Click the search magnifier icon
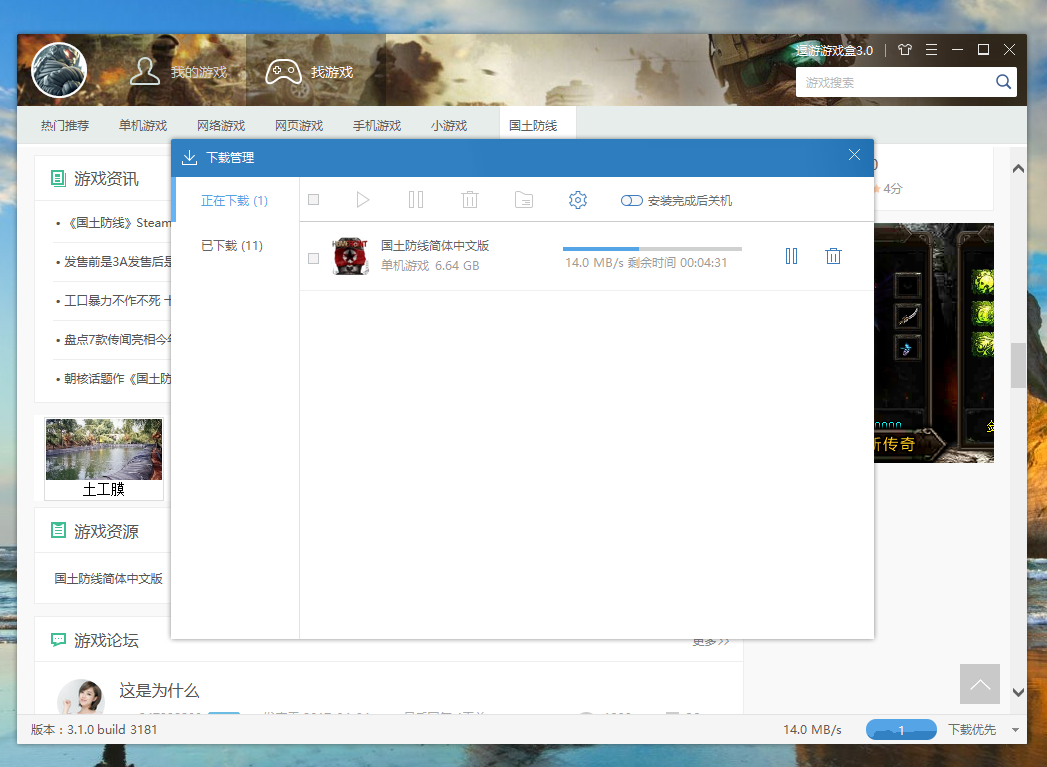This screenshot has height=767, width=1047. coord(1003,82)
